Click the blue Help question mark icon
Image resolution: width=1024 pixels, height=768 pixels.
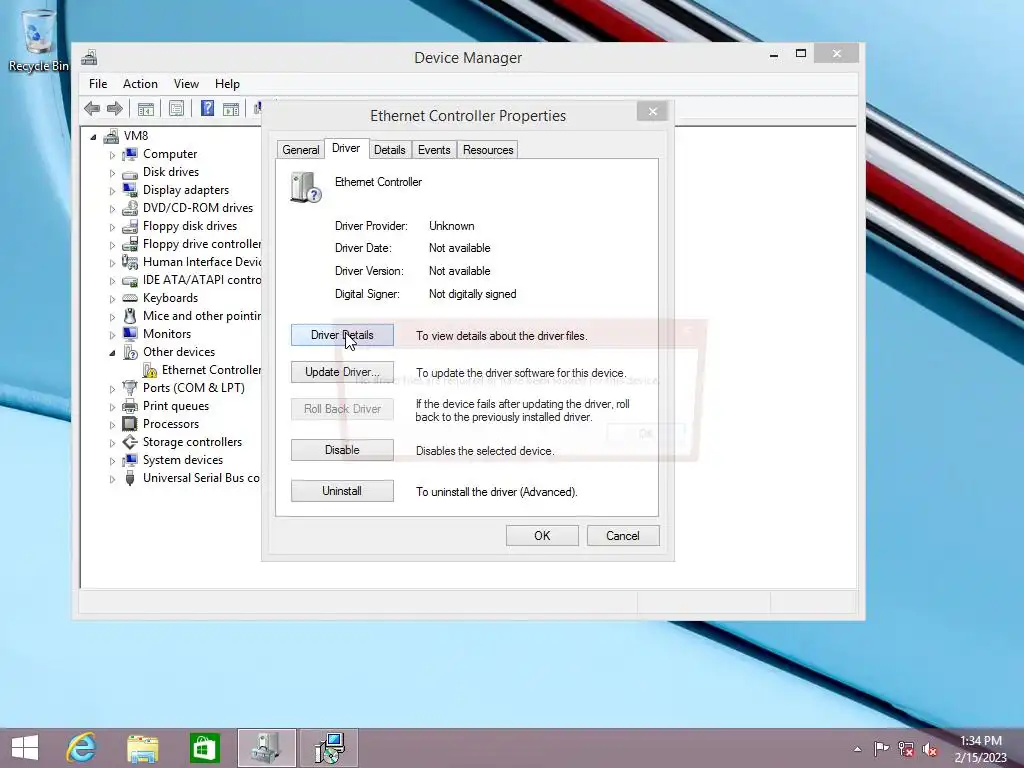207,108
